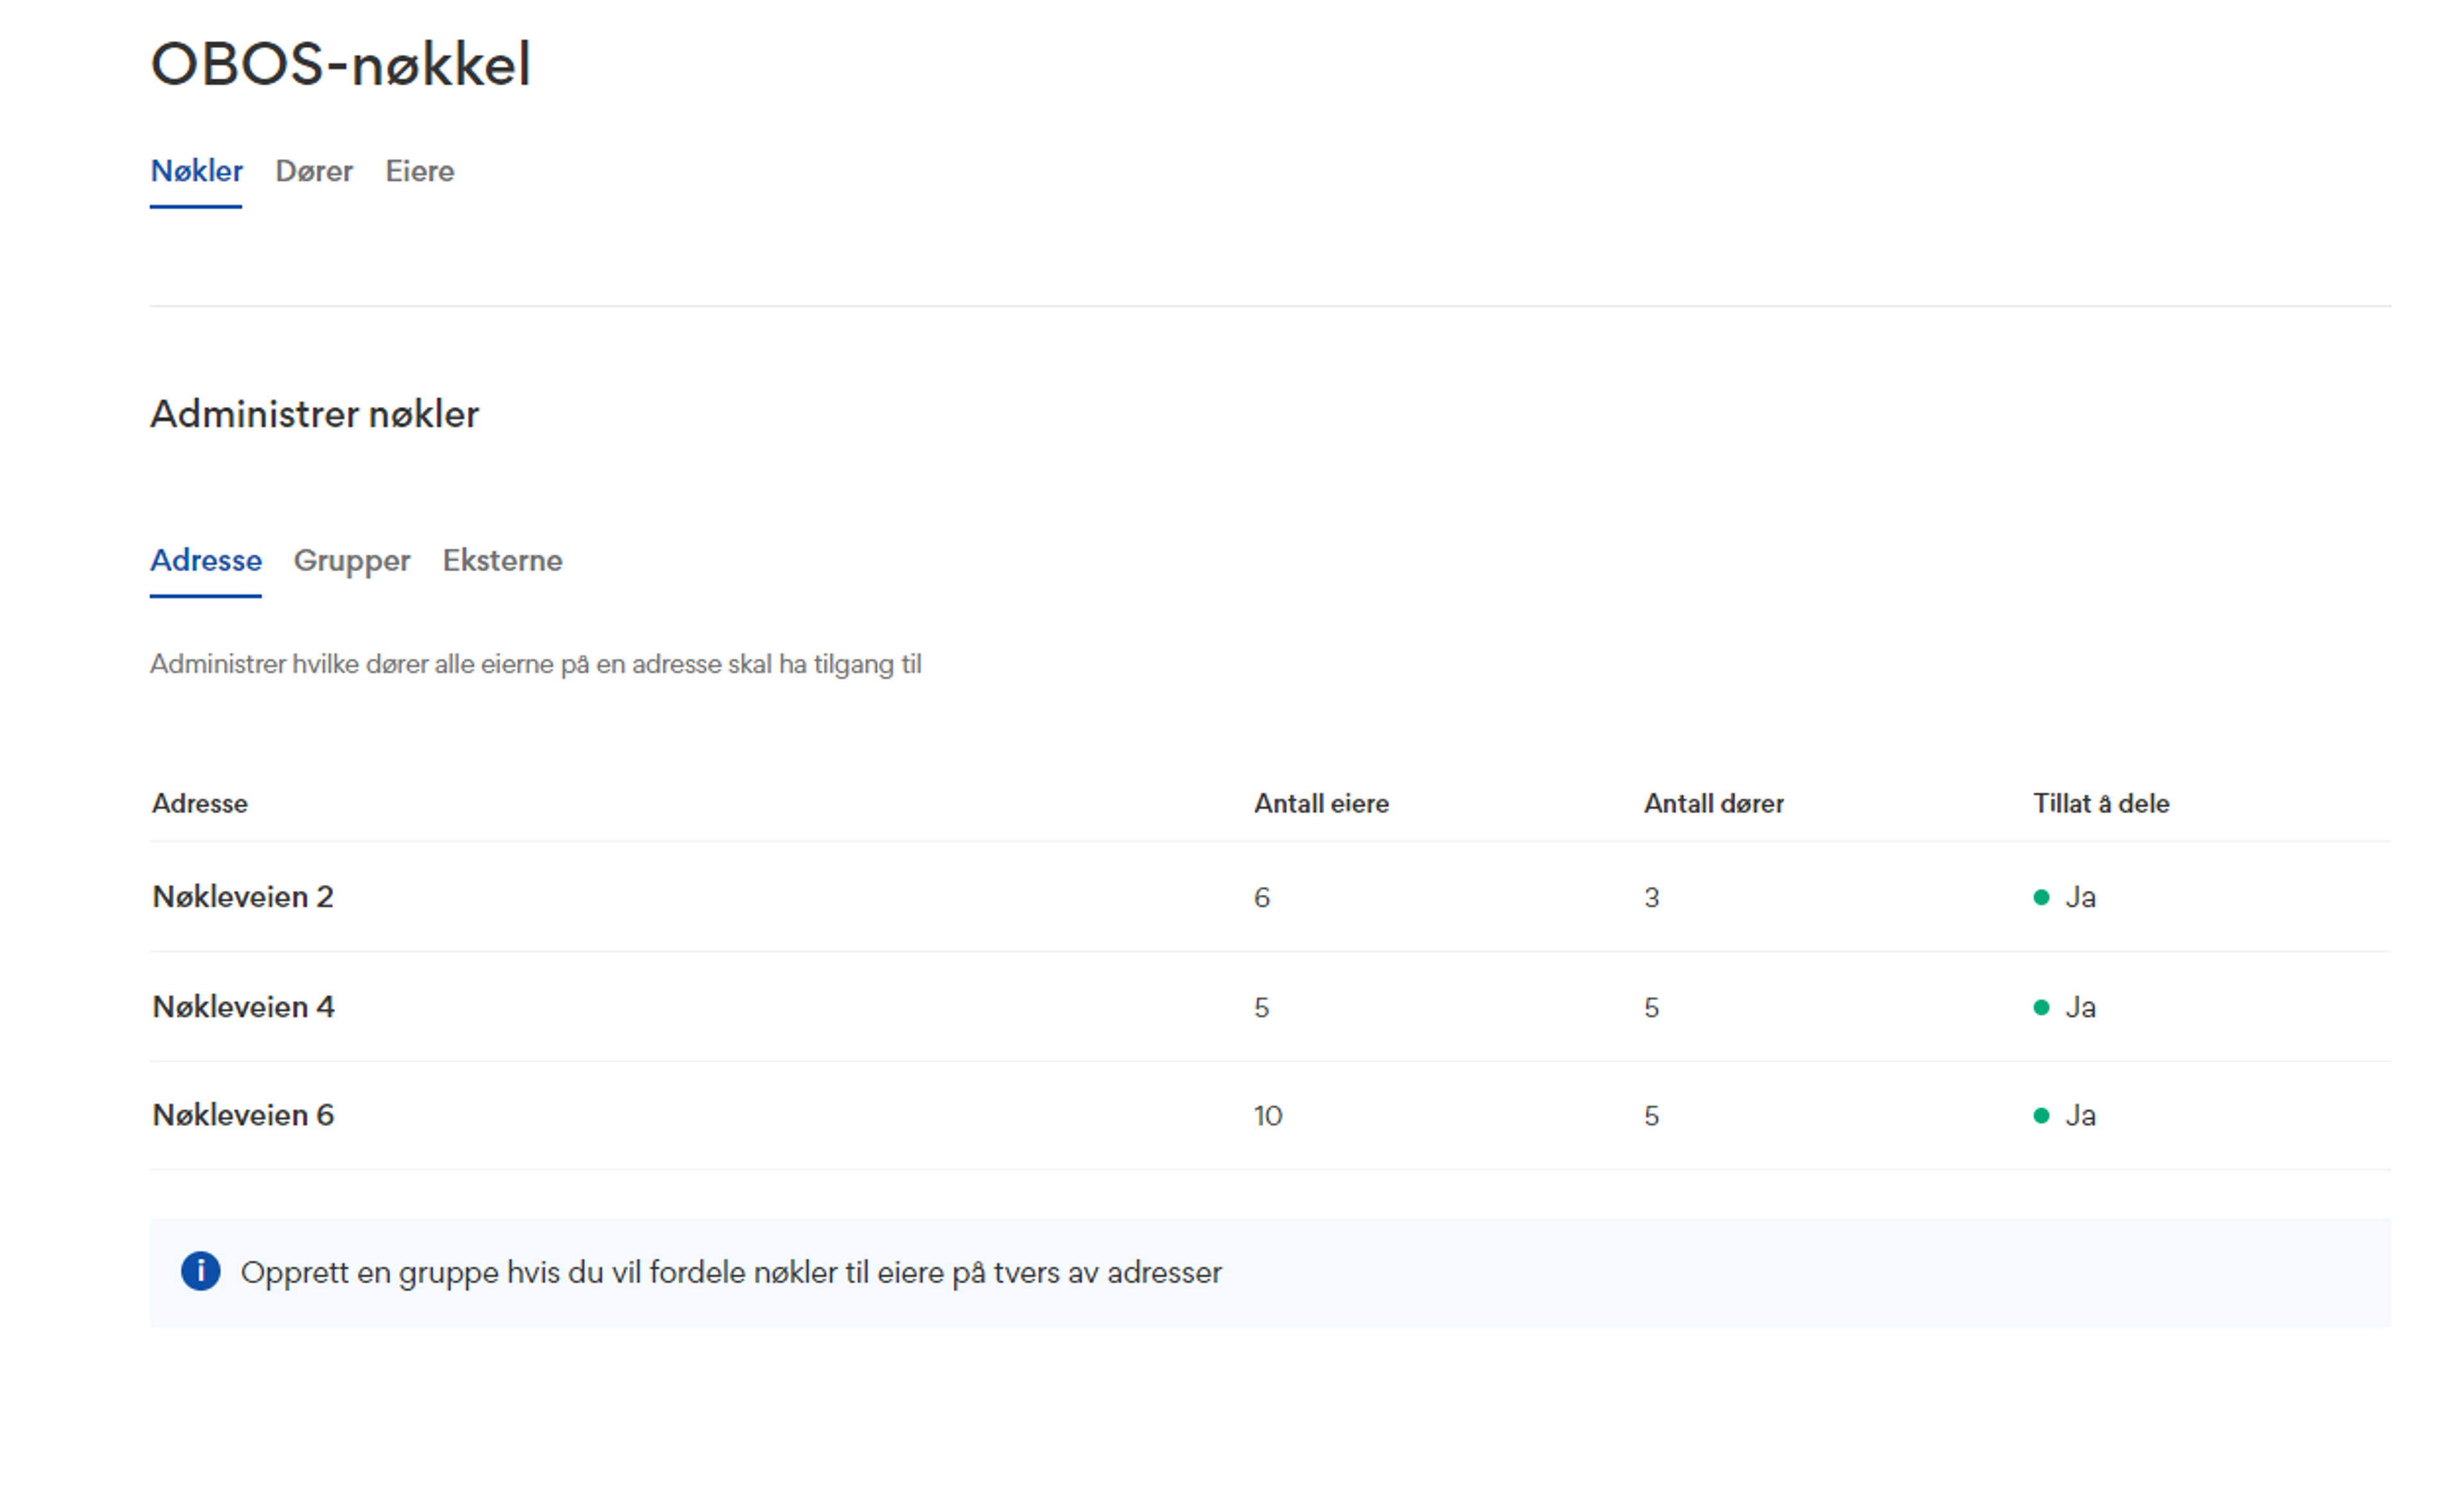Click owner count 10 for Nøkleveien 6
The width and height of the screenshot is (2464, 1489).
pos(1267,1115)
